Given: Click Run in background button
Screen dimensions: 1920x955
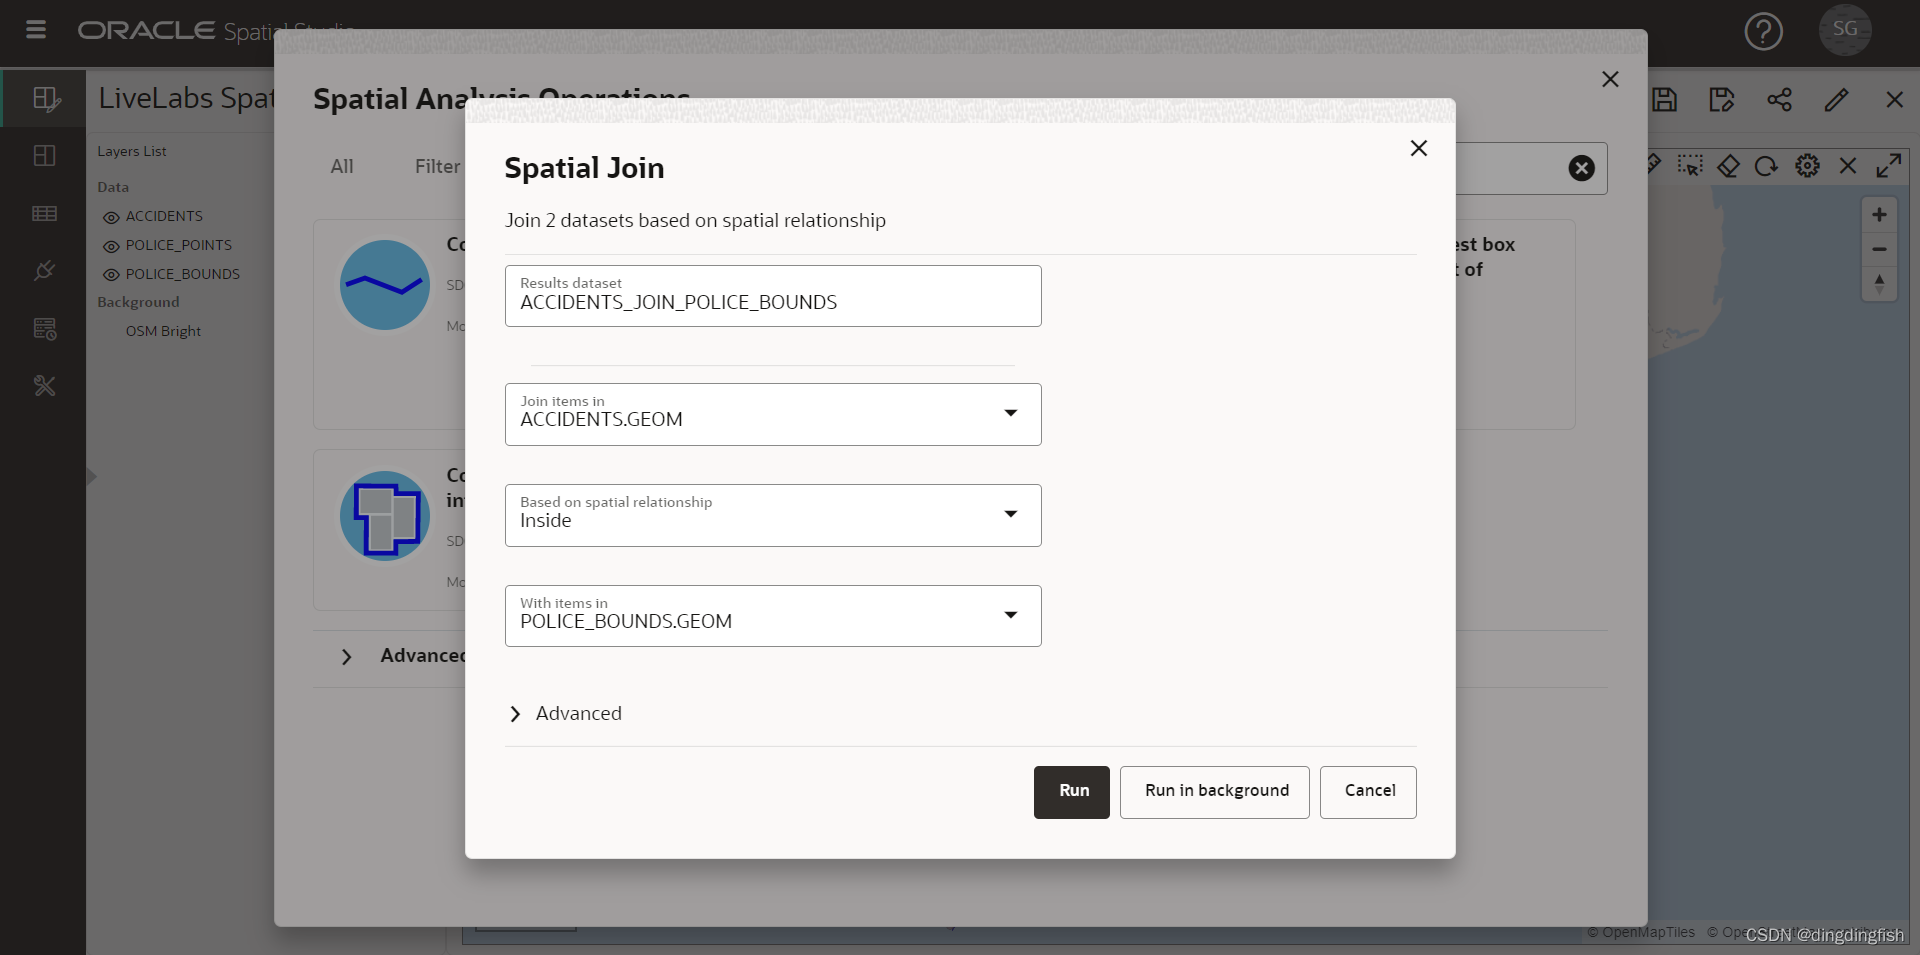Looking at the screenshot, I should [1215, 792].
